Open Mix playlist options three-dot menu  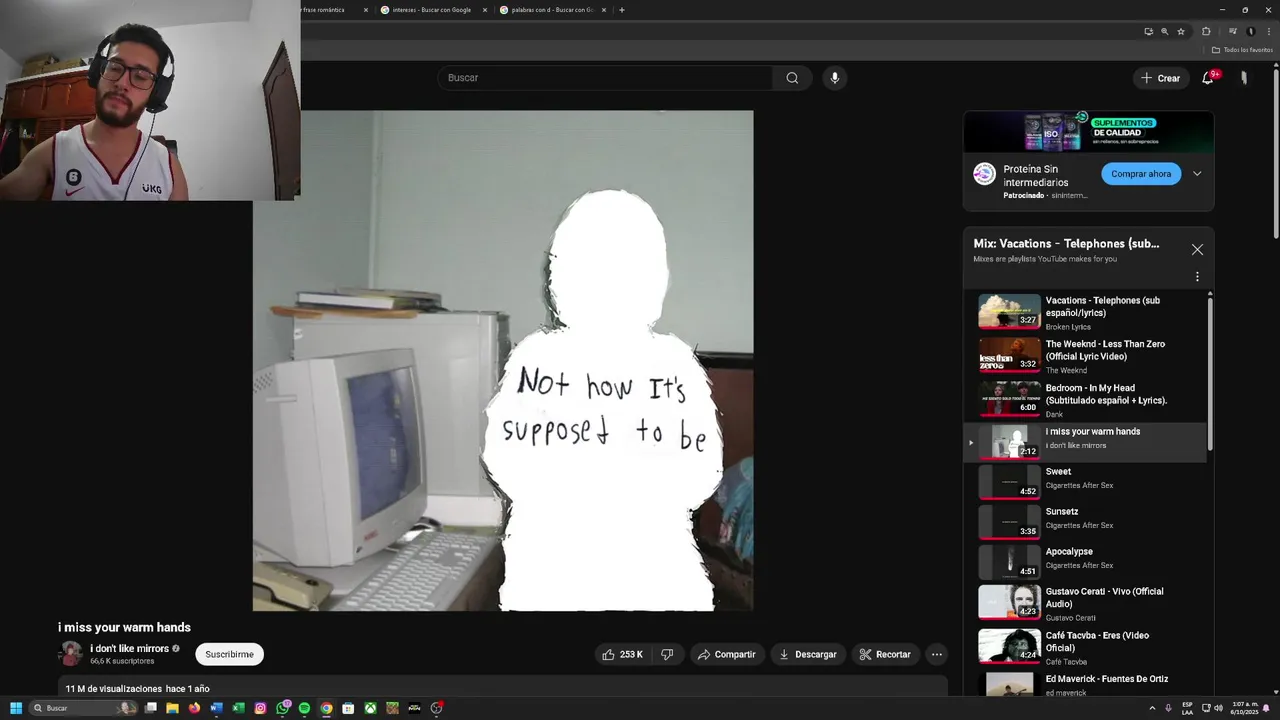(1197, 277)
